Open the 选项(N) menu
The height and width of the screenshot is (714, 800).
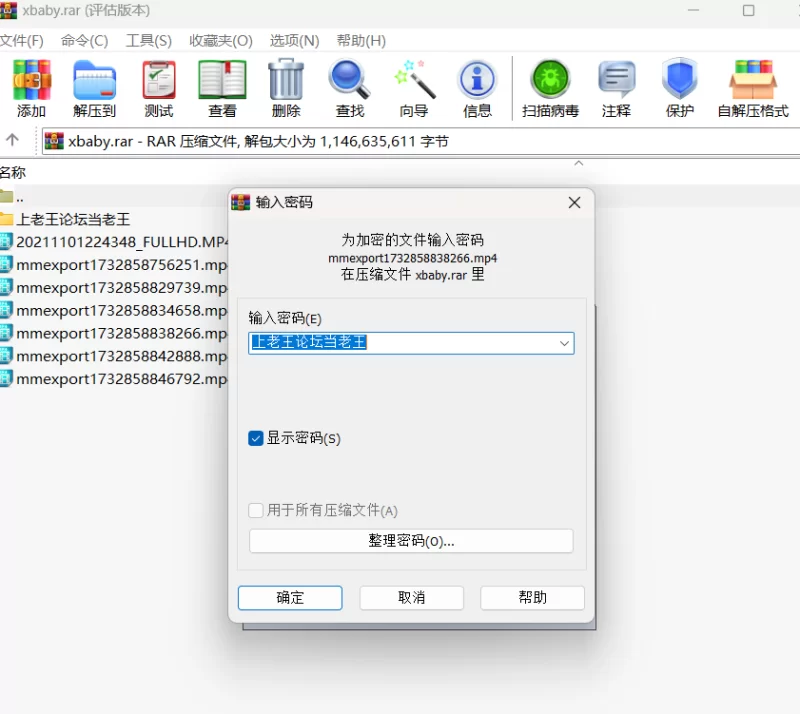294,40
